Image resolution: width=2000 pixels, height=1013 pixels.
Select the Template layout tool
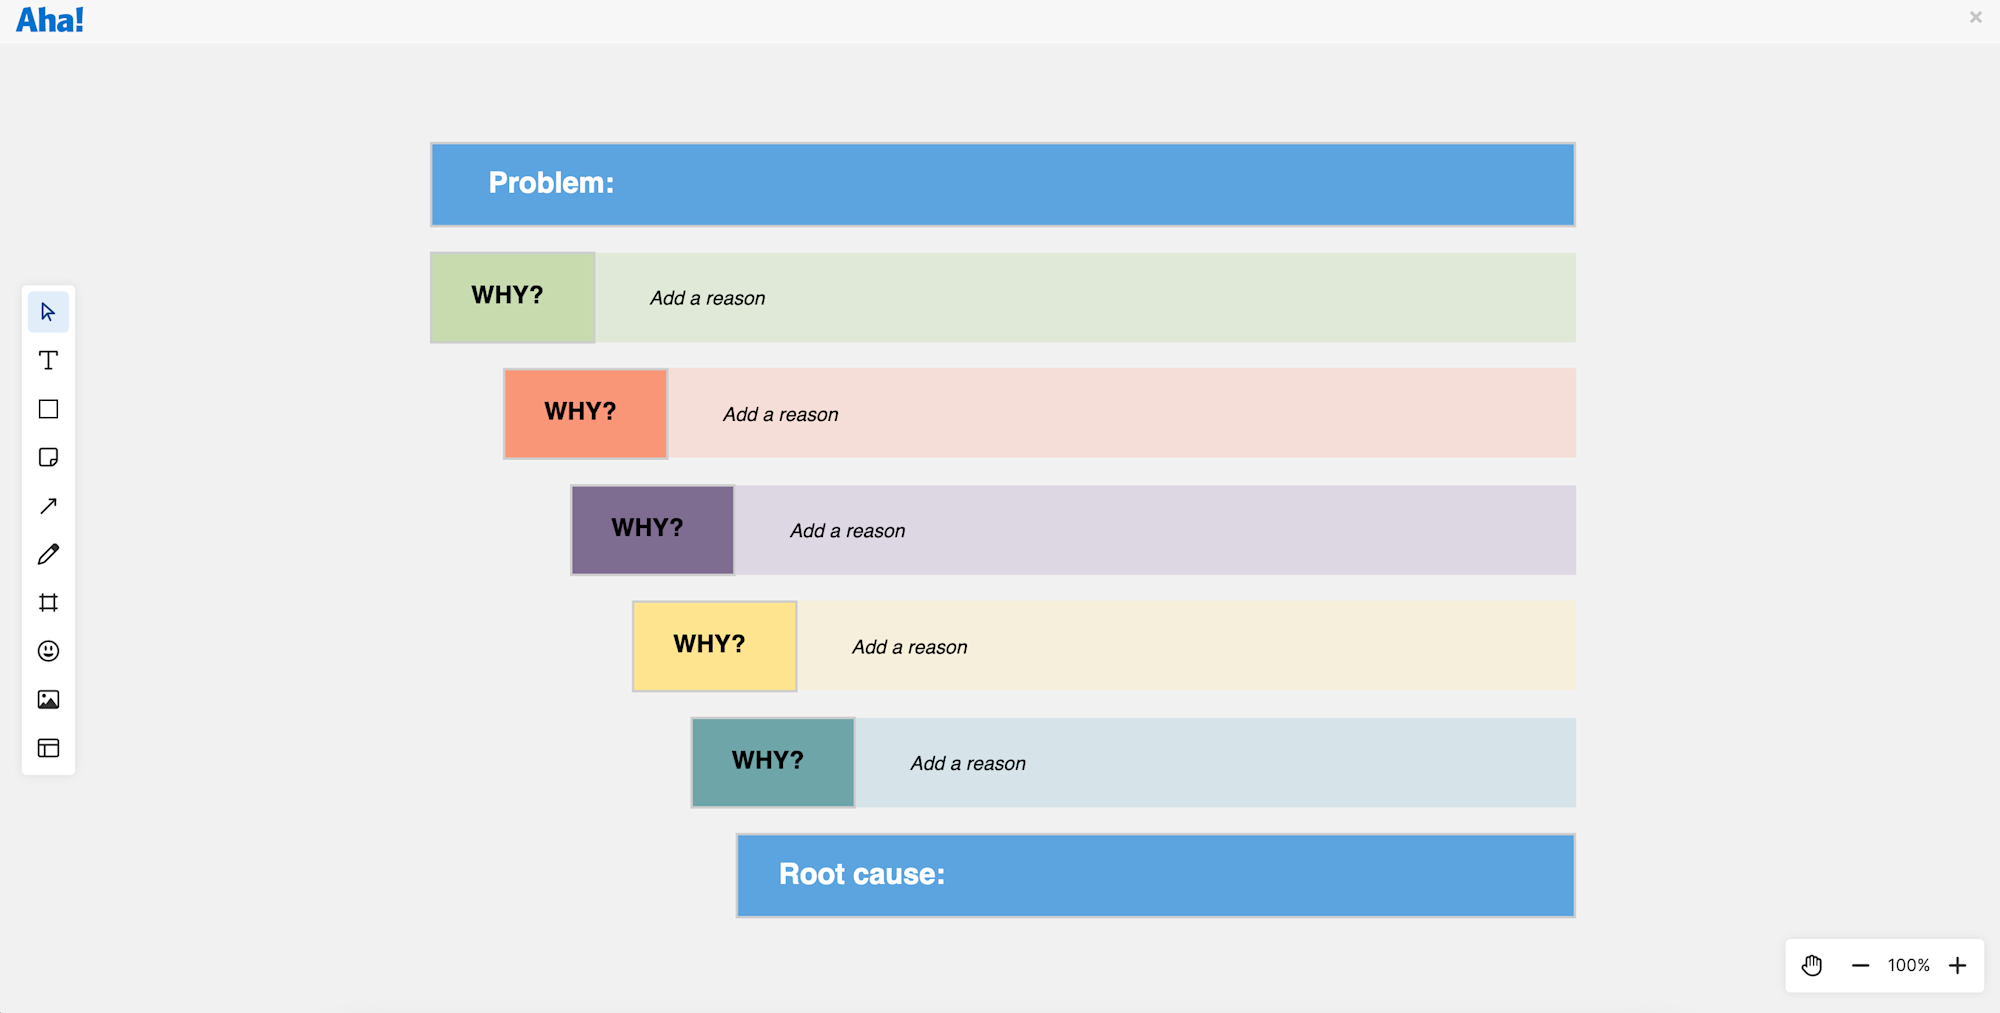47,747
